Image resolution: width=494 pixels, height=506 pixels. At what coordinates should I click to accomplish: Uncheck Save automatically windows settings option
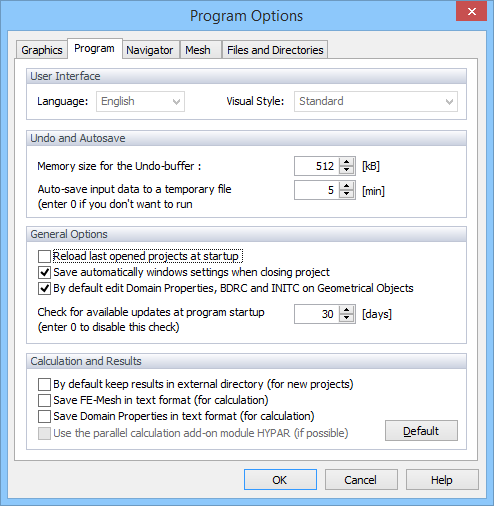point(44,272)
